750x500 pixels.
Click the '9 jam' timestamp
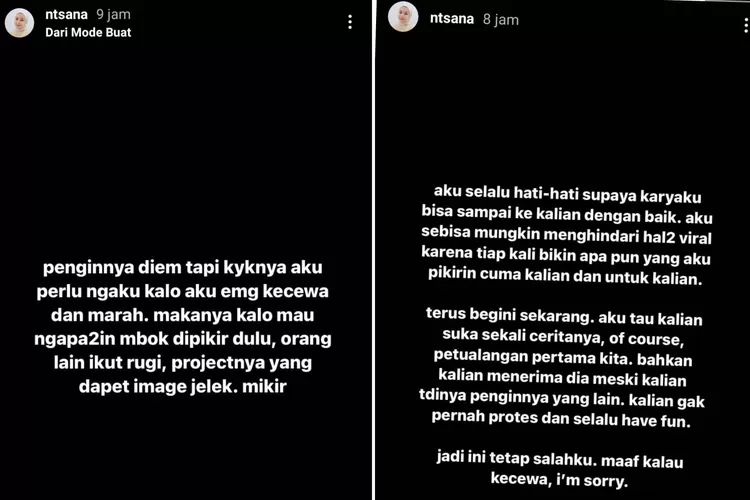pyautogui.click(x=113, y=14)
